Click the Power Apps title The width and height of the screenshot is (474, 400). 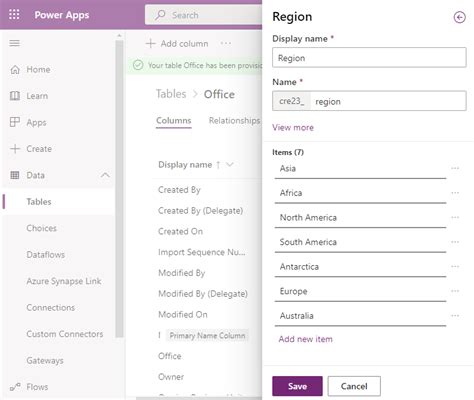pos(62,15)
